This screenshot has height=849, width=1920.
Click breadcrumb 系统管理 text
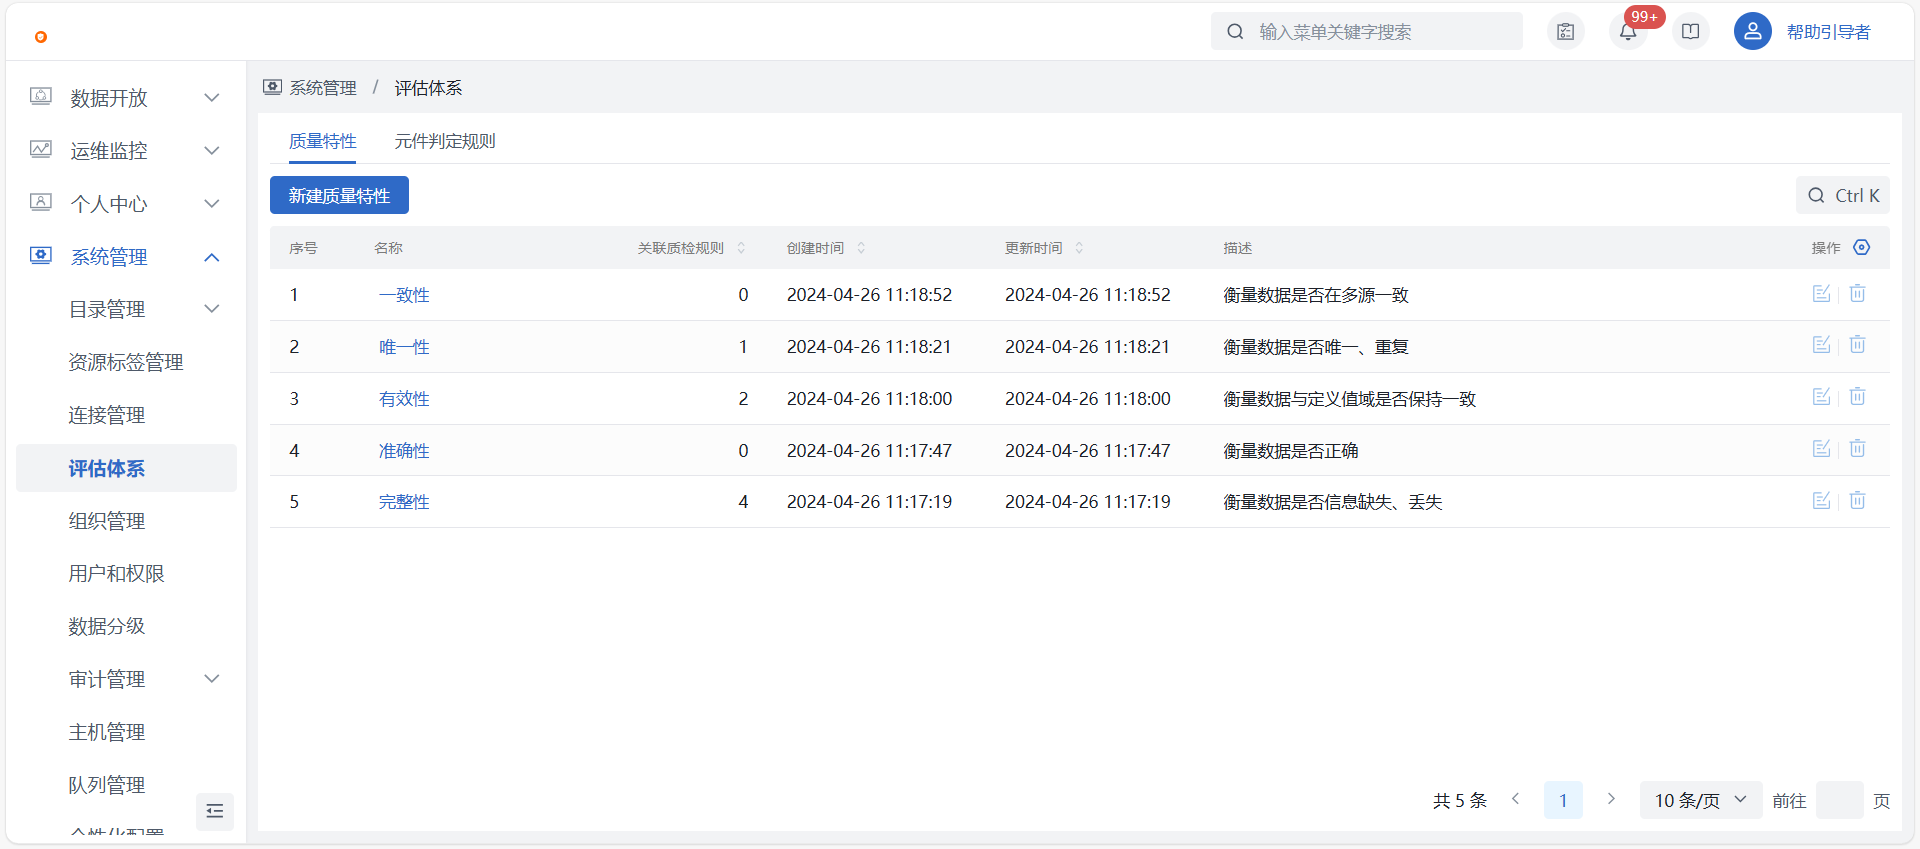pyautogui.click(x=323, y=88)
